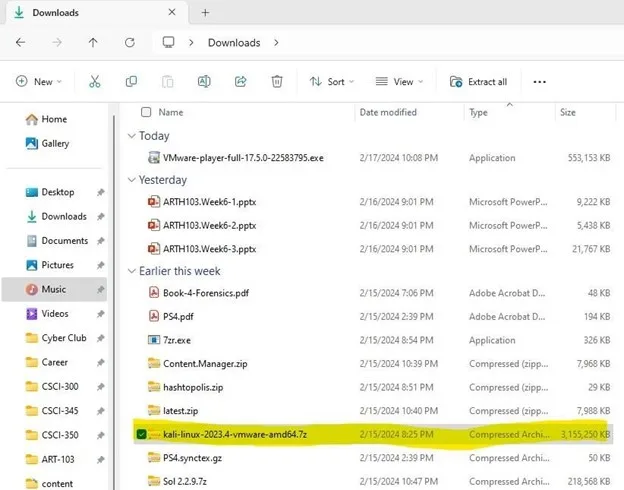Sort by Date modified column header
Screen dimensions: 624x490
click(x=388, y=112)
